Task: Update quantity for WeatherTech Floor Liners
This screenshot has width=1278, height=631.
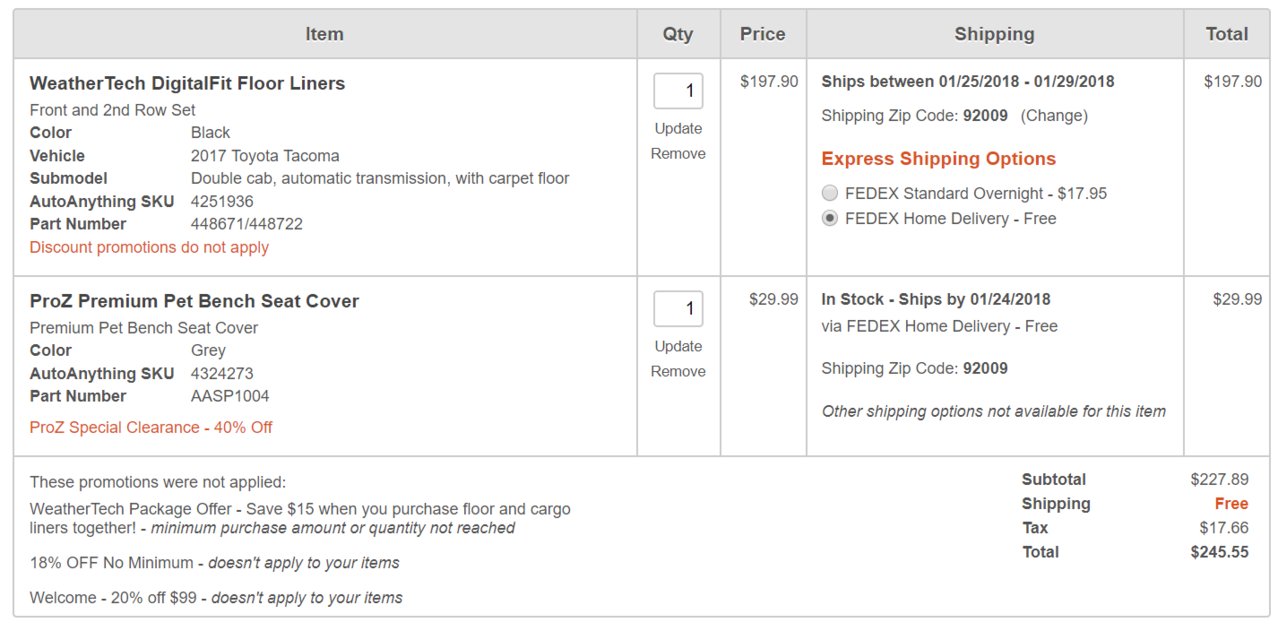Action: 678,128
